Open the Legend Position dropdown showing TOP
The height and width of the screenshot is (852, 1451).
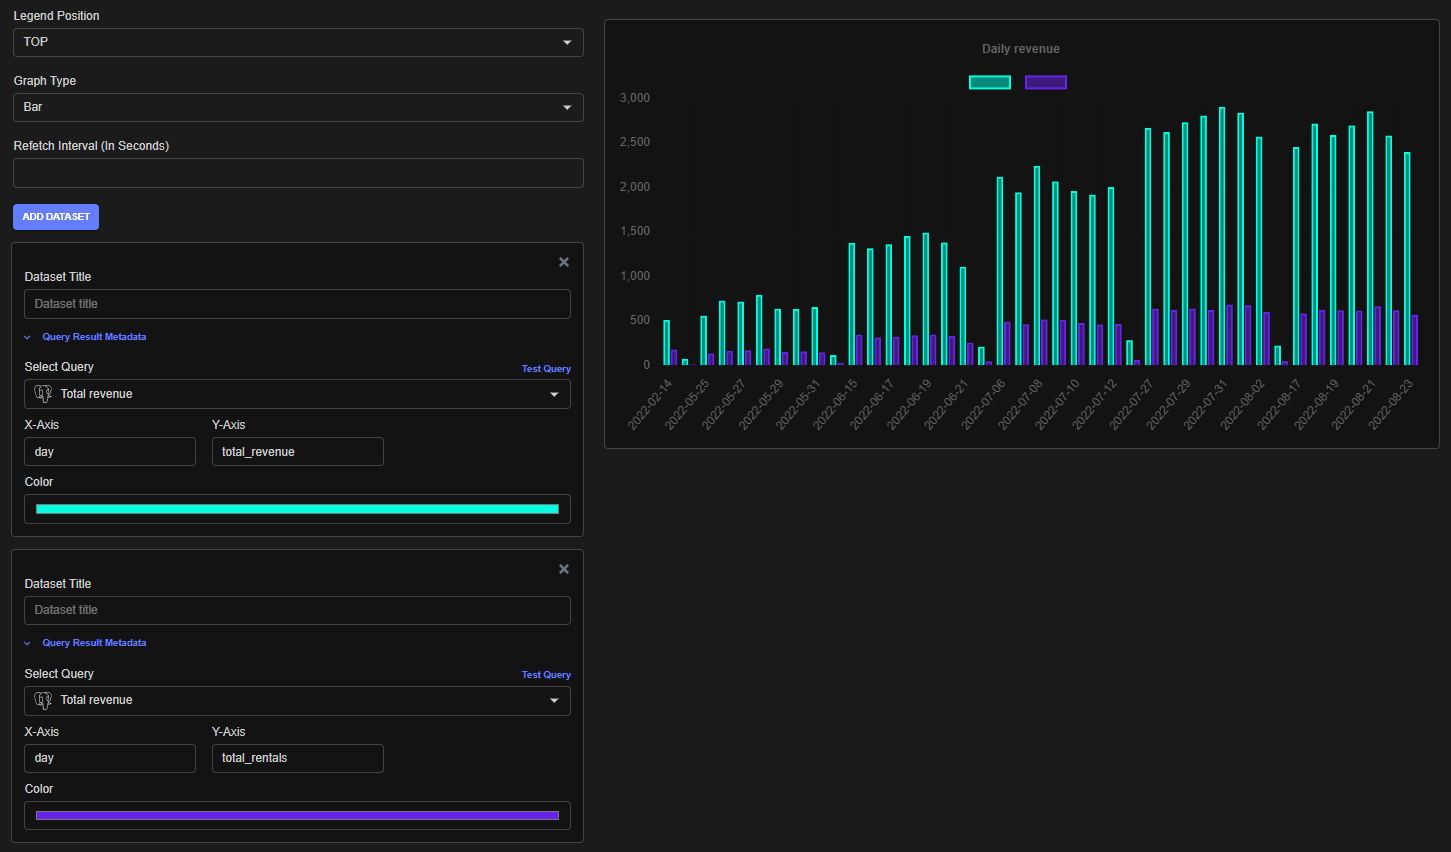pos(298,42)
